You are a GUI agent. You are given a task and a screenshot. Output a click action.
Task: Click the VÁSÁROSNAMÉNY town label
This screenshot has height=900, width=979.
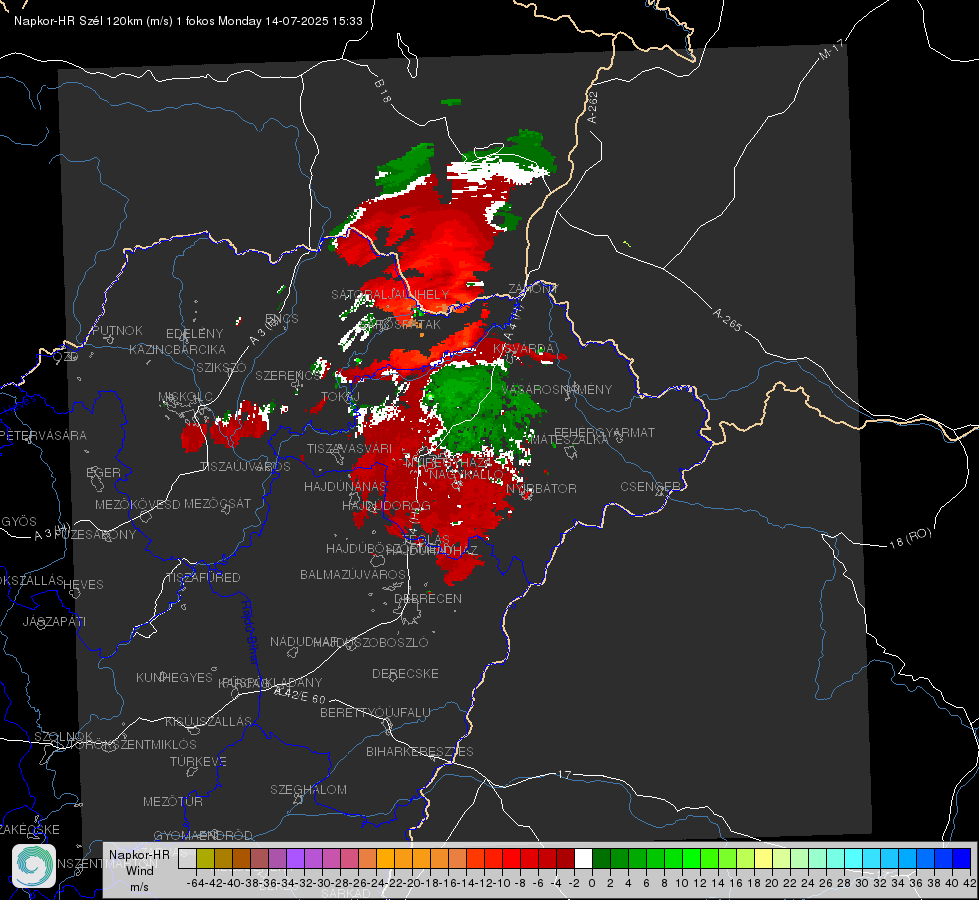point(557,389)
